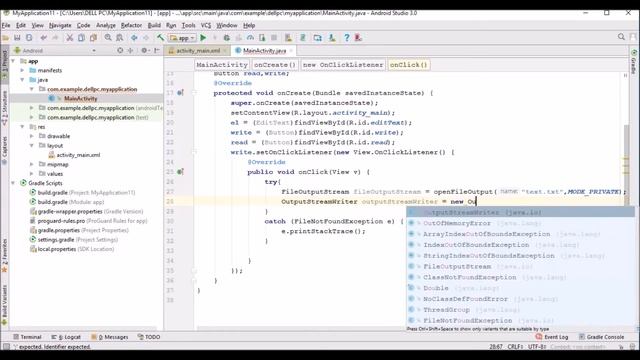Screen dimensions: 640x360
Task: Open the Event Log panel
Action: coord(552,337)
